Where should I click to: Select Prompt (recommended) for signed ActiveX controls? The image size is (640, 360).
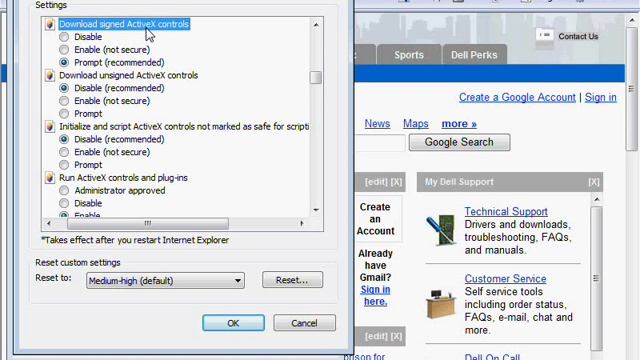coord(64,62)
